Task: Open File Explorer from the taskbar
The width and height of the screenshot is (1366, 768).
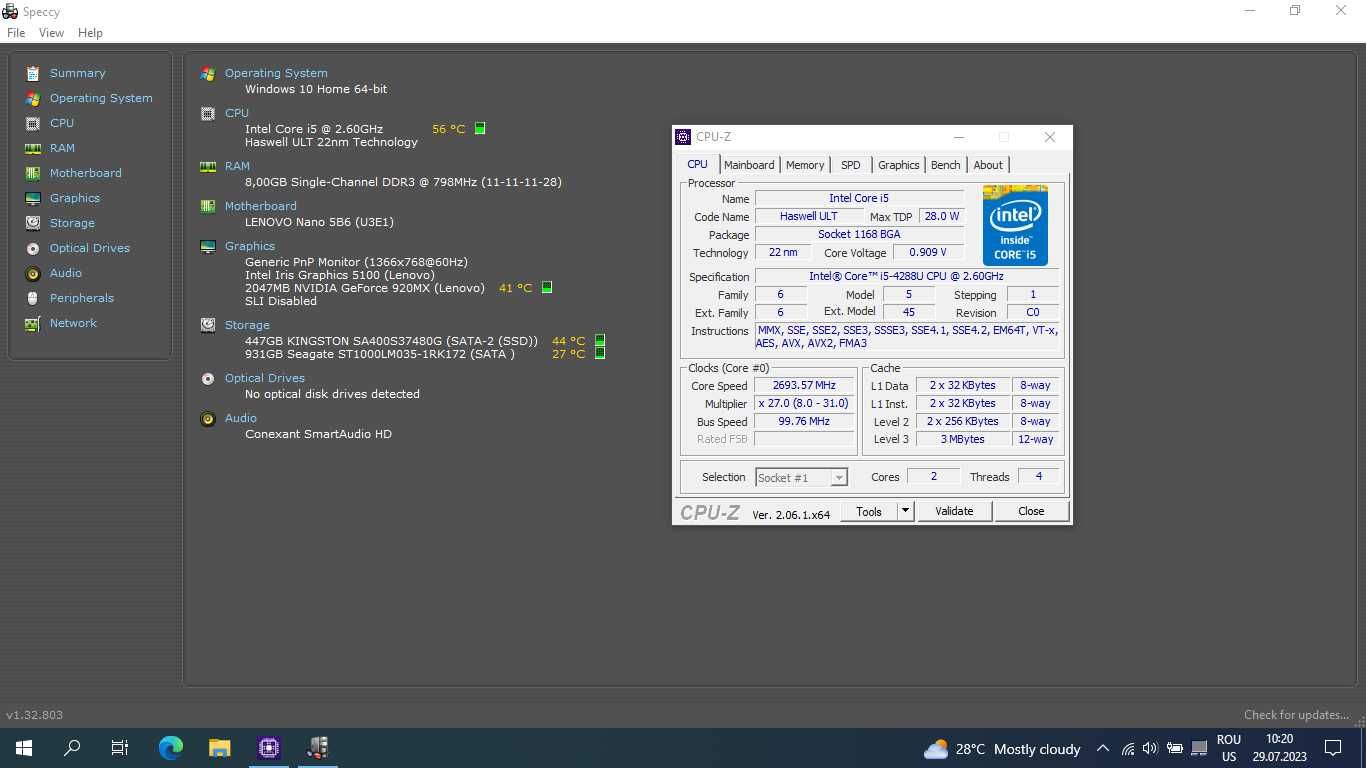Action: coord(220,748)
